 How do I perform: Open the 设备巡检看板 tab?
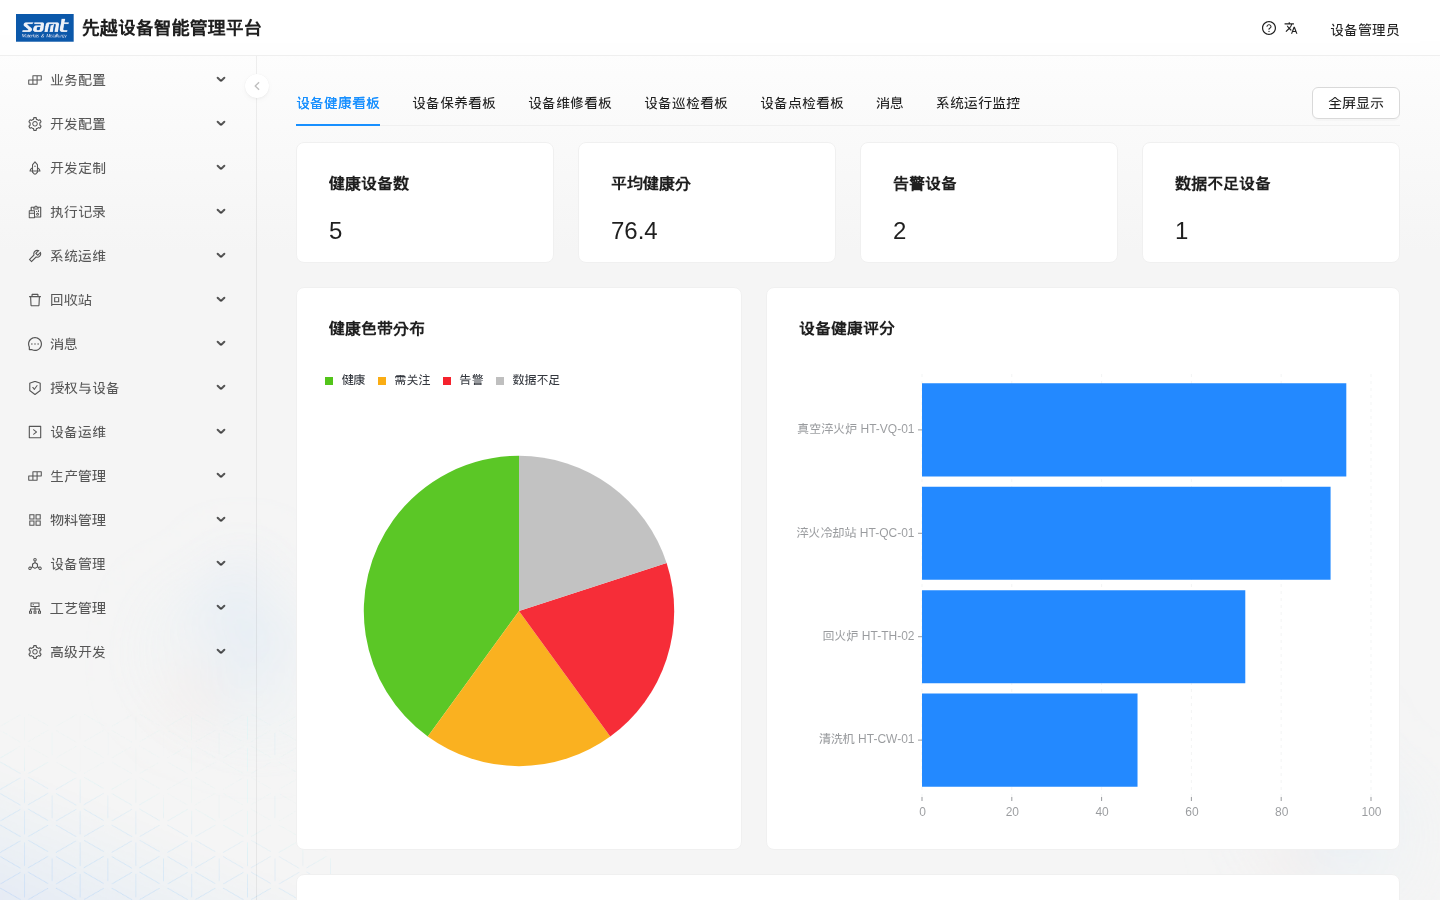click(x=686, y=103)
